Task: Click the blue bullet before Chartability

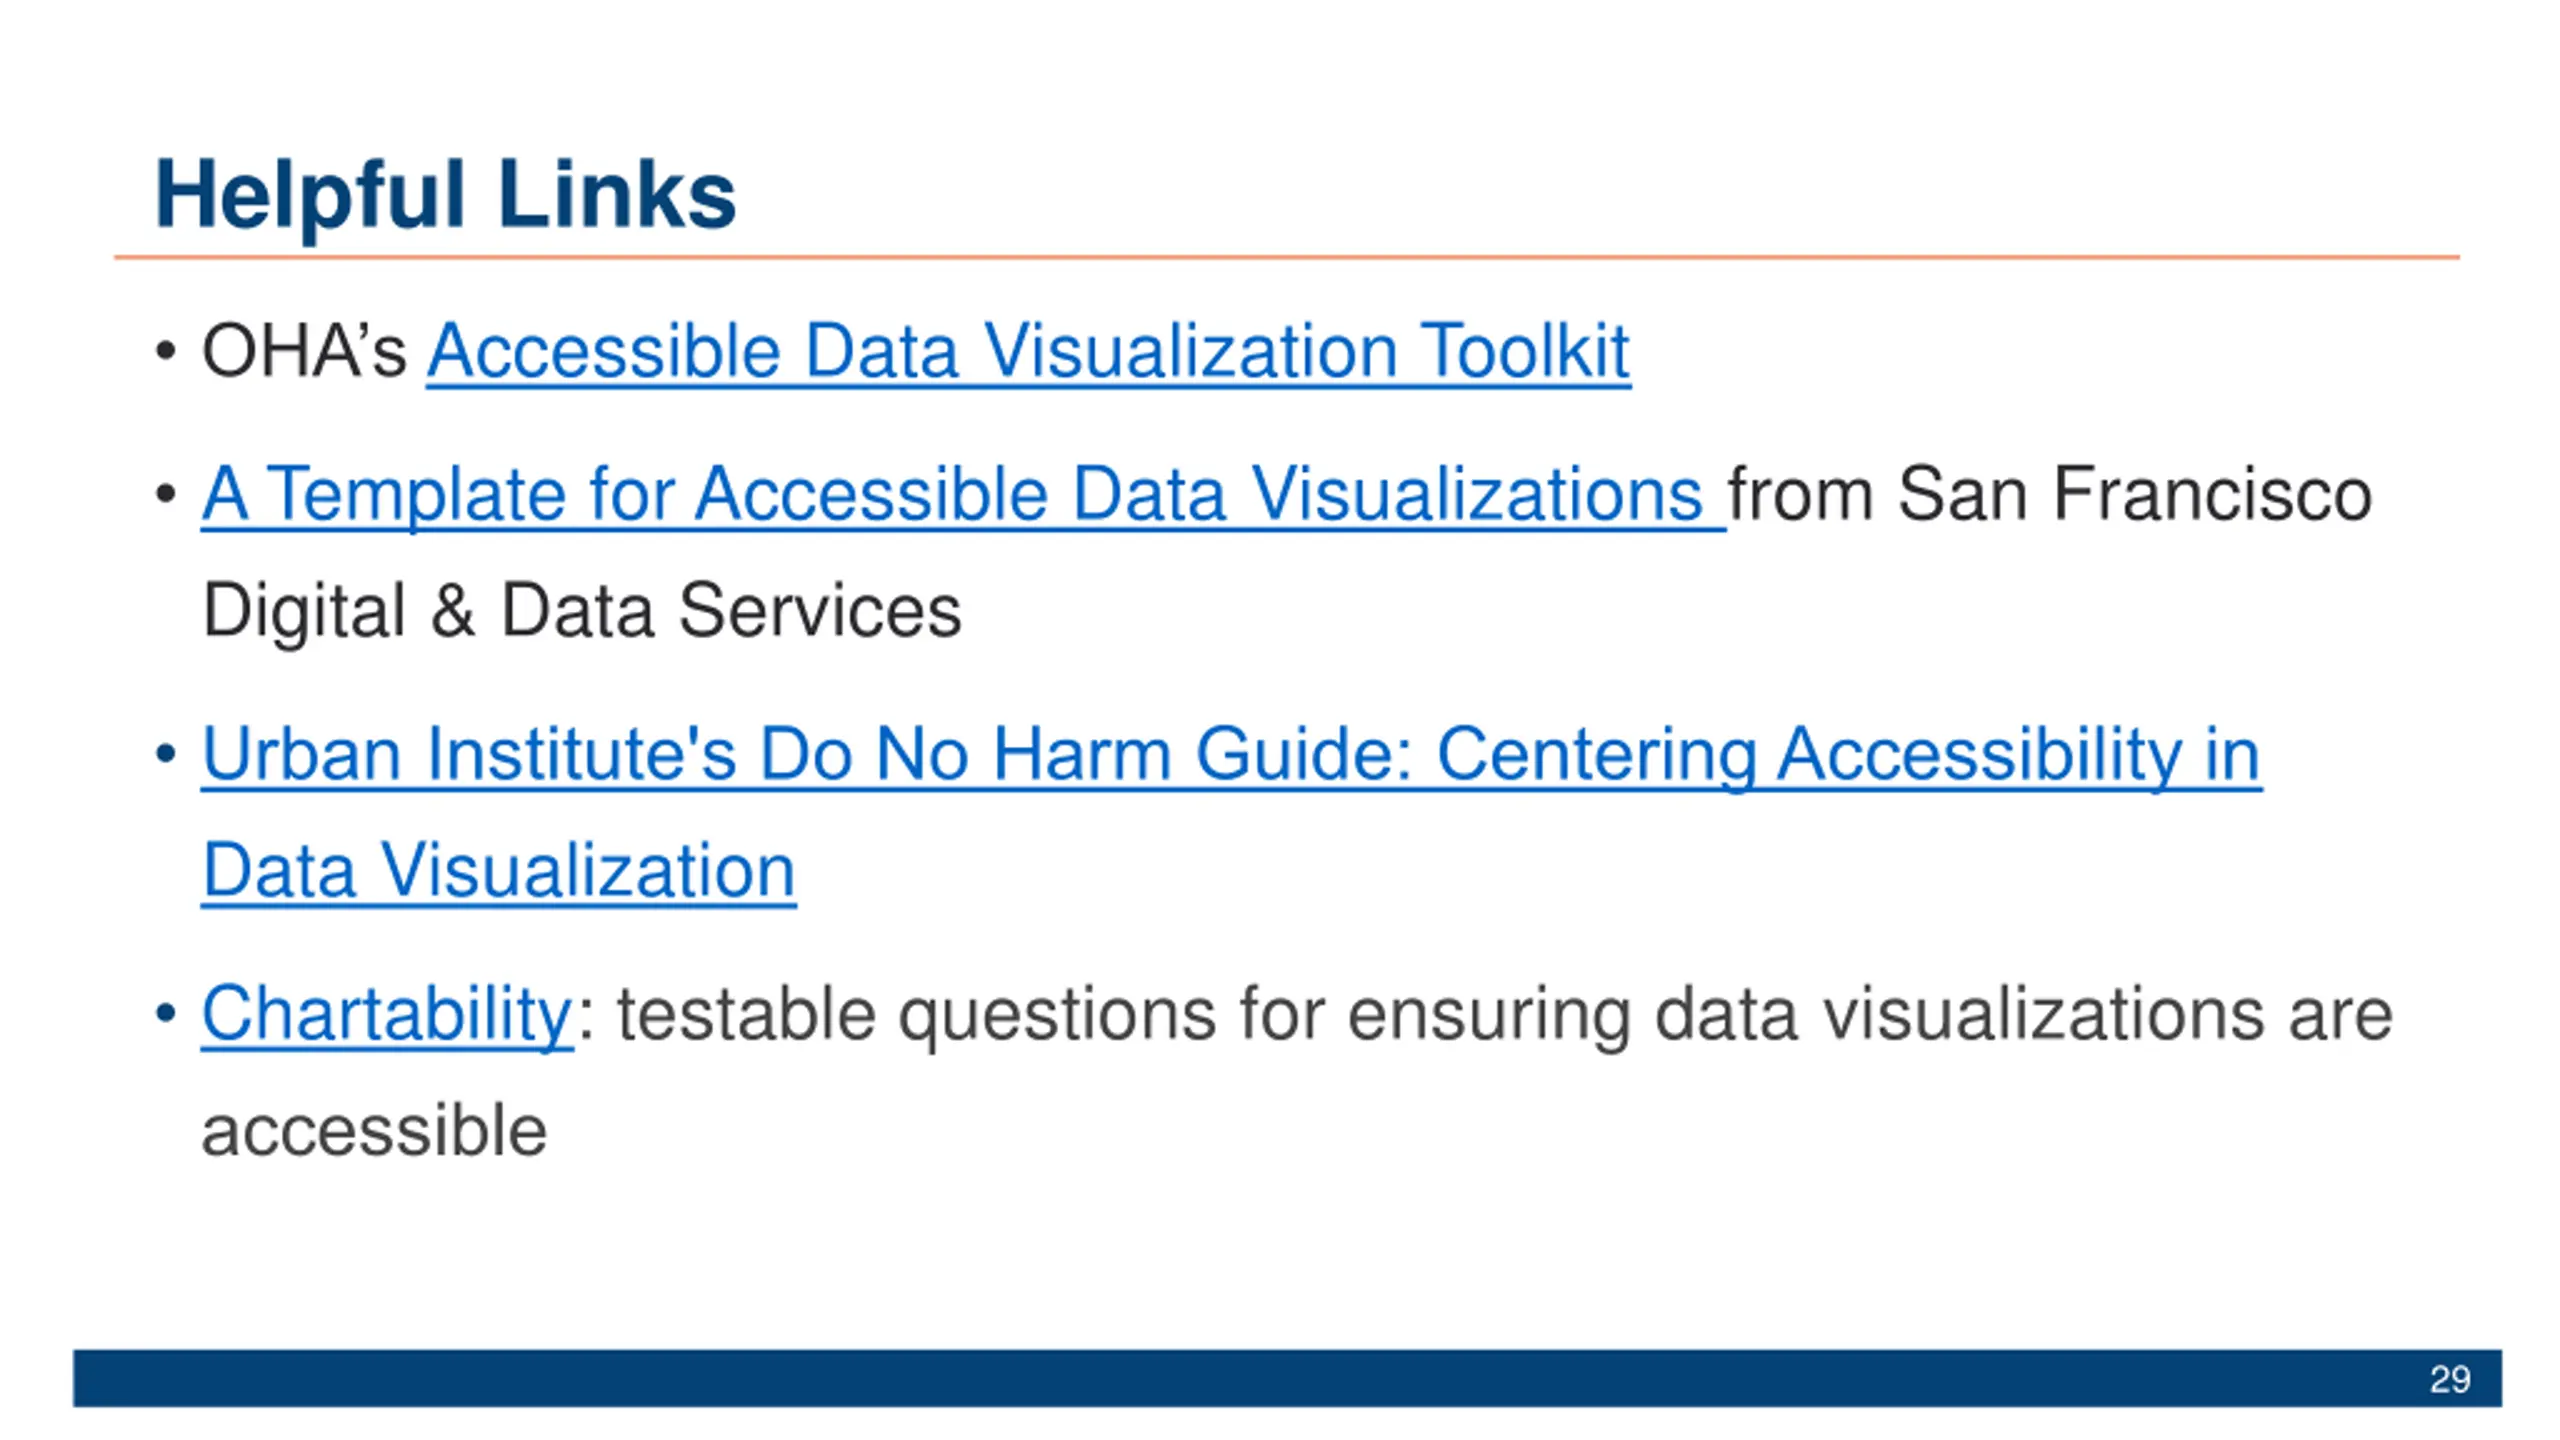Action: tap(165, 1015)
